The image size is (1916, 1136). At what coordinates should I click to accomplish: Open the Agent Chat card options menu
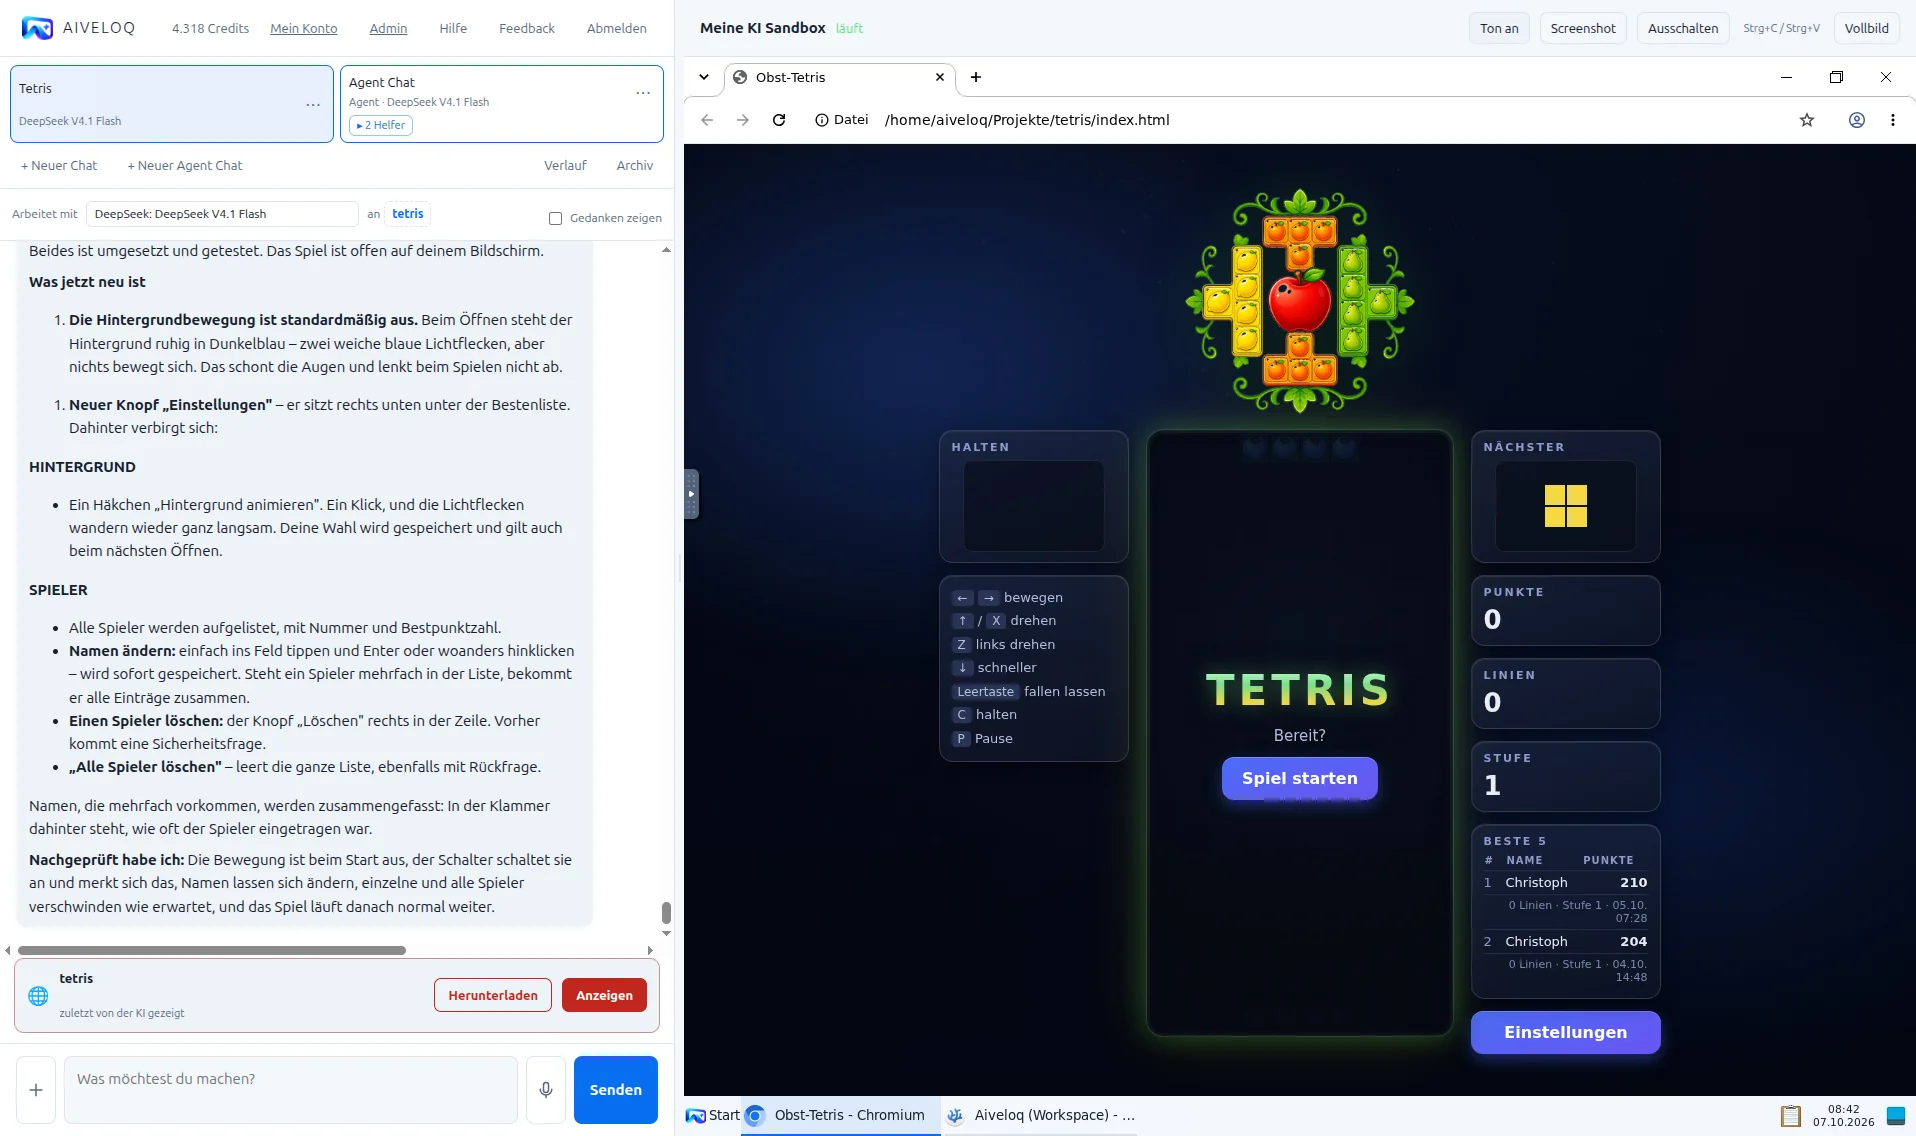pos(643,93)
